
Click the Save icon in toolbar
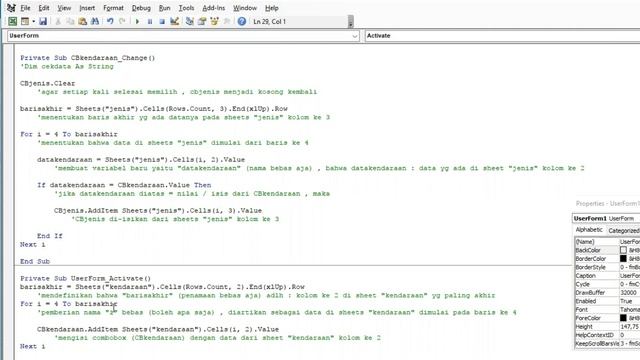43,21
